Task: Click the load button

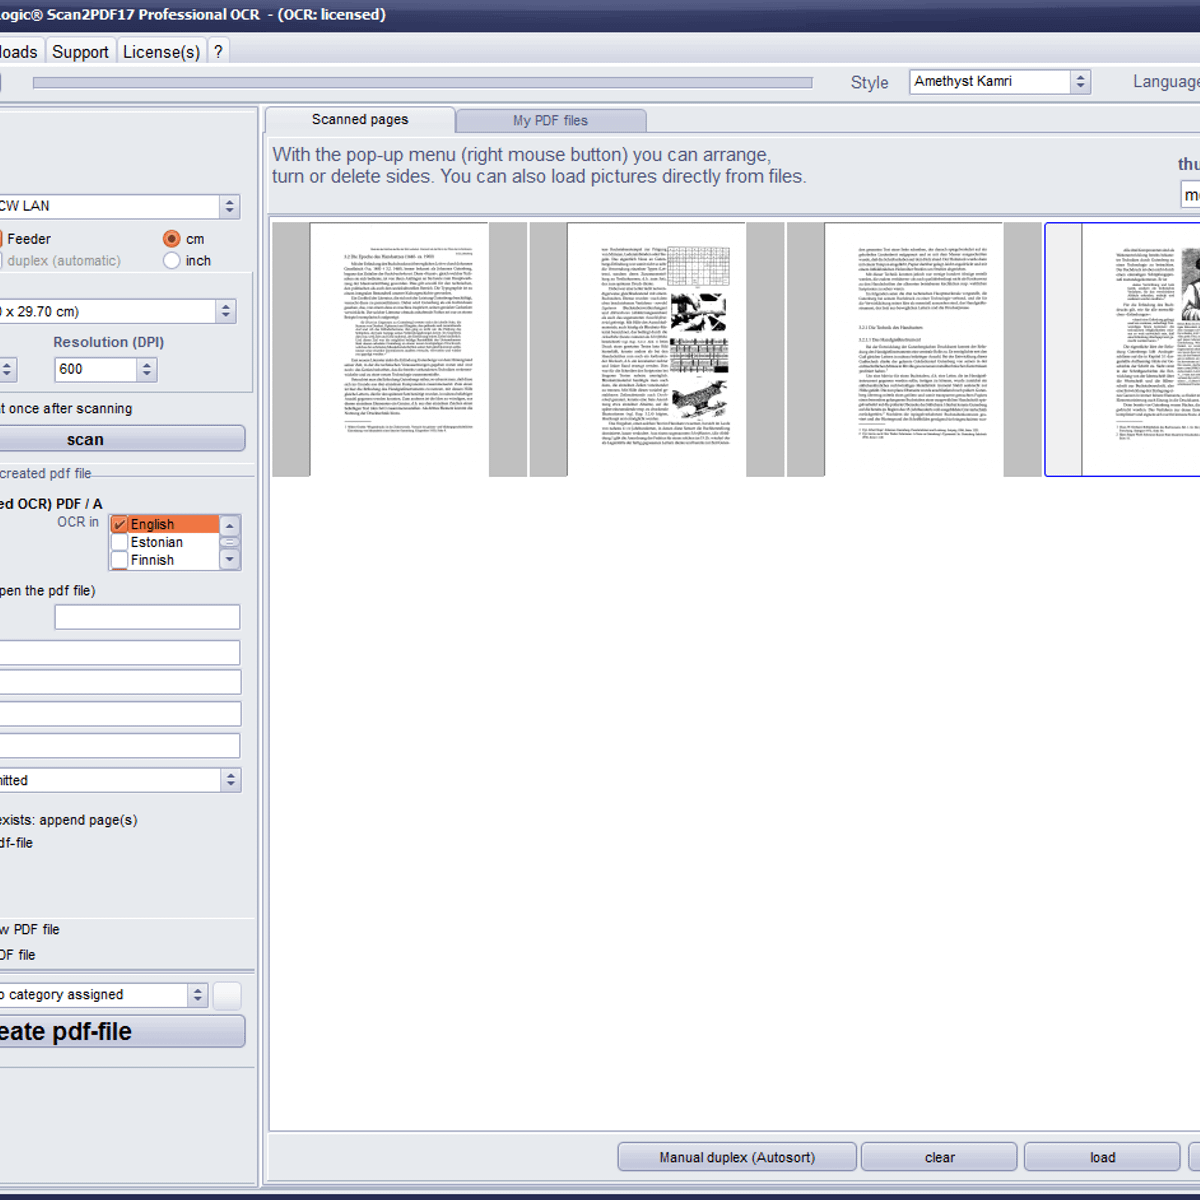Action: (x=1102, y=1157)
